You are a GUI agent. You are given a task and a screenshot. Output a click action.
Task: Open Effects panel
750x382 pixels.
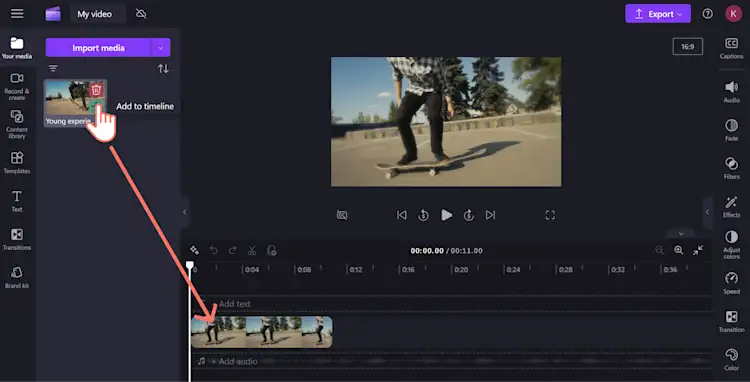click(x=731, y=206)
